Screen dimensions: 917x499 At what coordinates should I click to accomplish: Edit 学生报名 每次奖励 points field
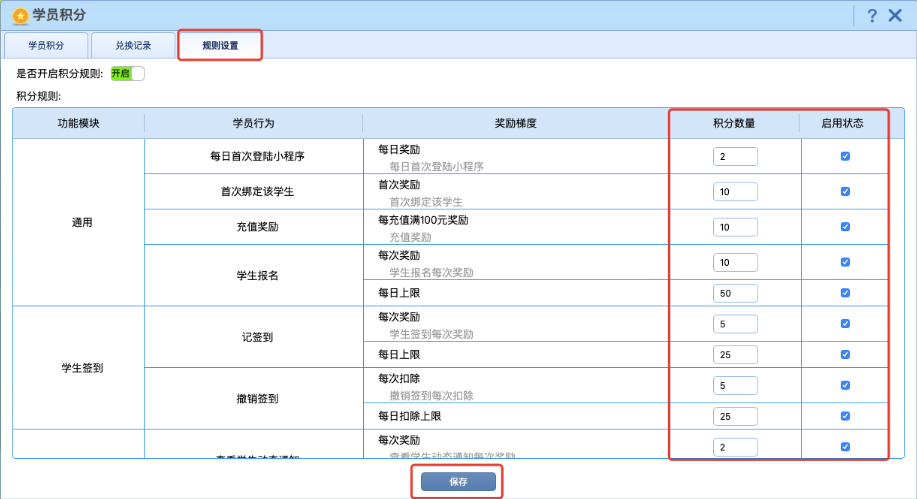735,263
